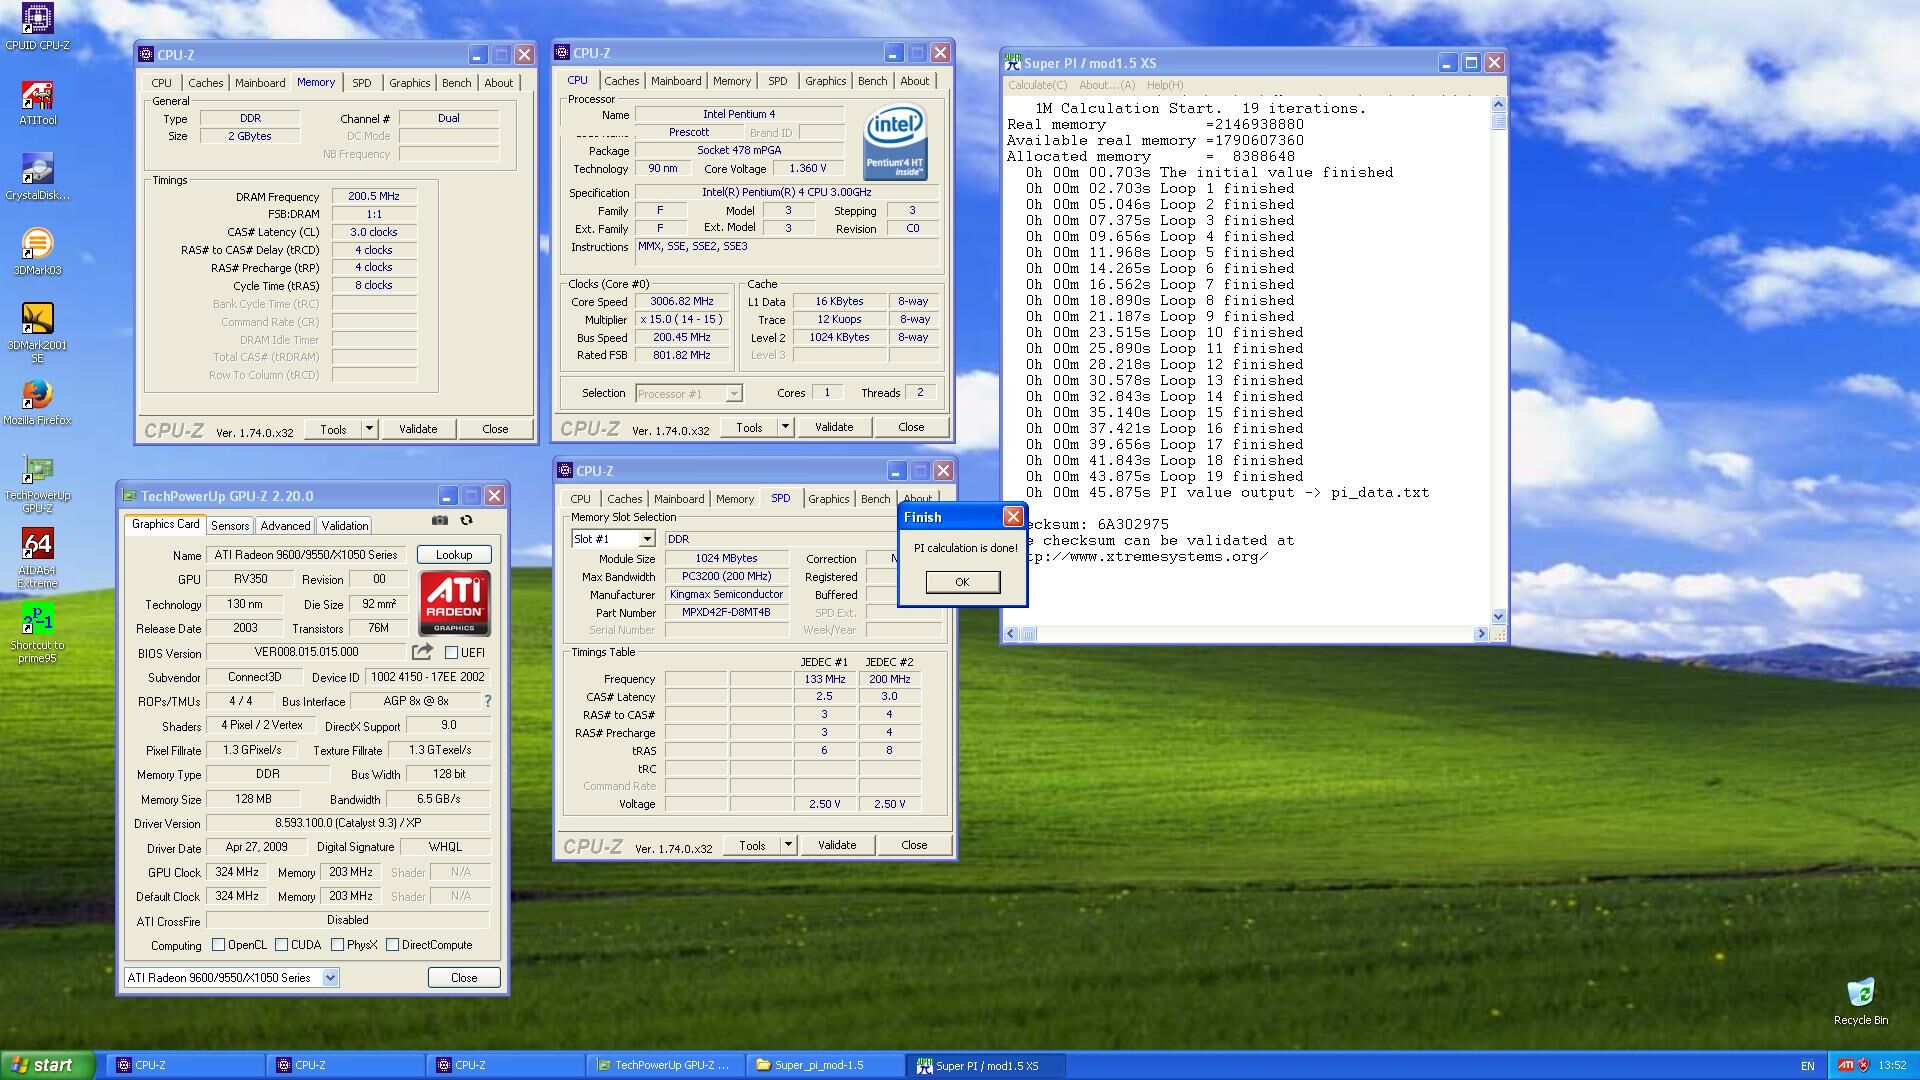Toggle the PhysX checkbox
This screenshot has width=1920, height=1080.
(x=337, y=945)
